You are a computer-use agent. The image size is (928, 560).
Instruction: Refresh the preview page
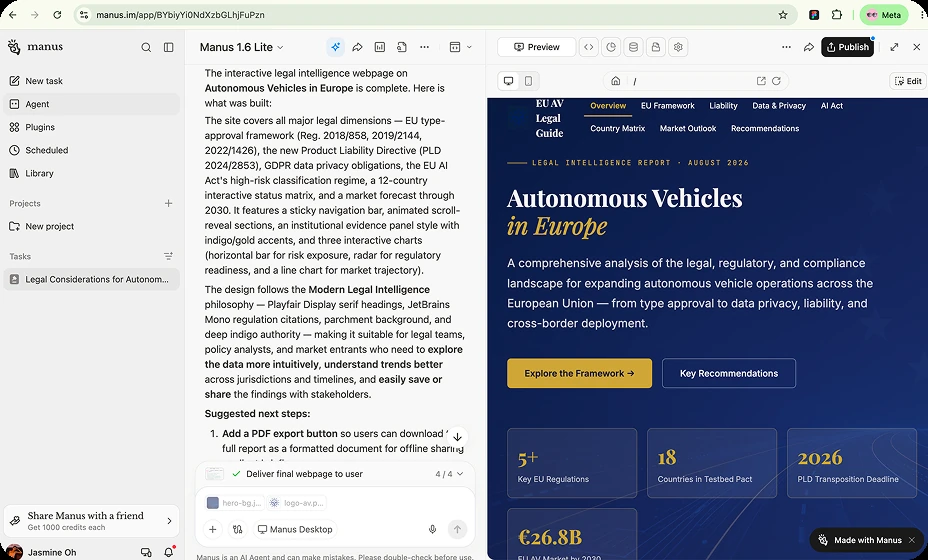tap(776, 81)
